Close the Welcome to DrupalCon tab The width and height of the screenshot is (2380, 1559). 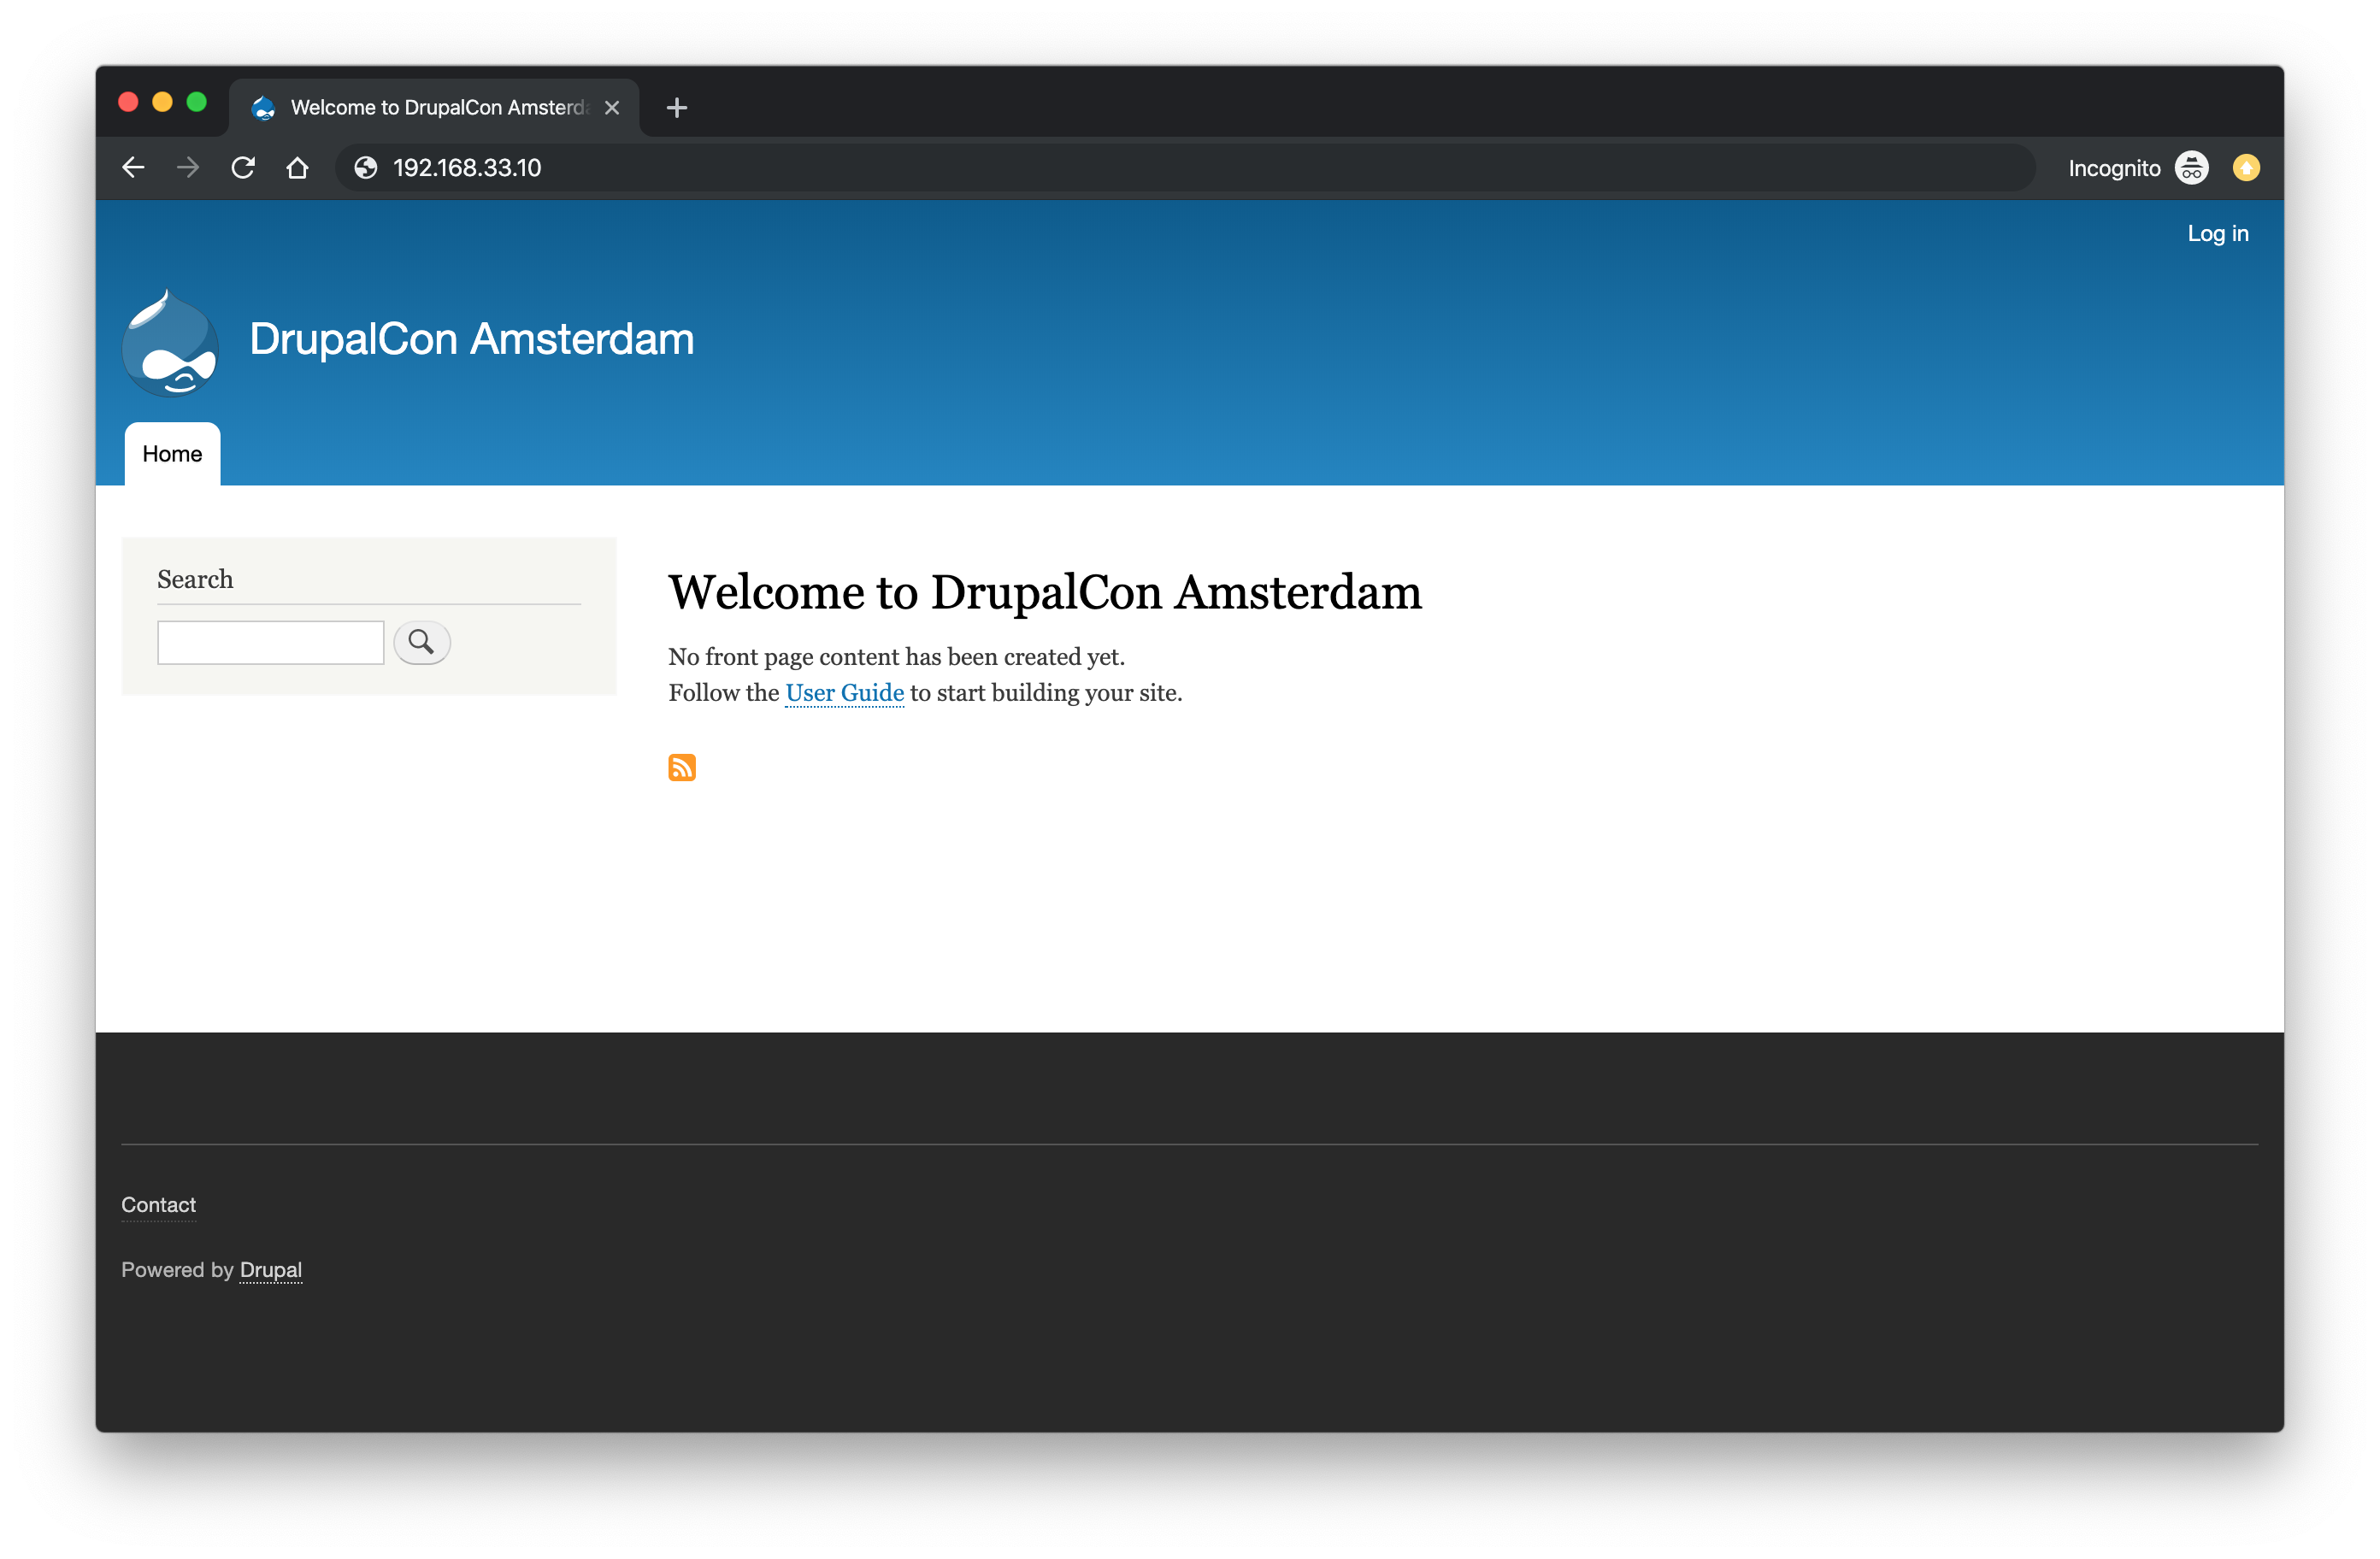[612, 107]
